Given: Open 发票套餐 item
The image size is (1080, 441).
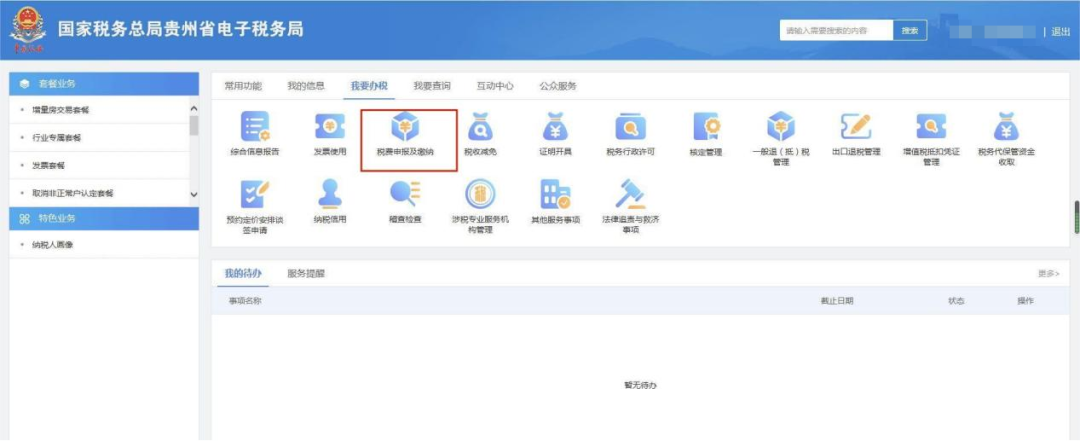Looking at the screenshot, I should coord(48,166).
